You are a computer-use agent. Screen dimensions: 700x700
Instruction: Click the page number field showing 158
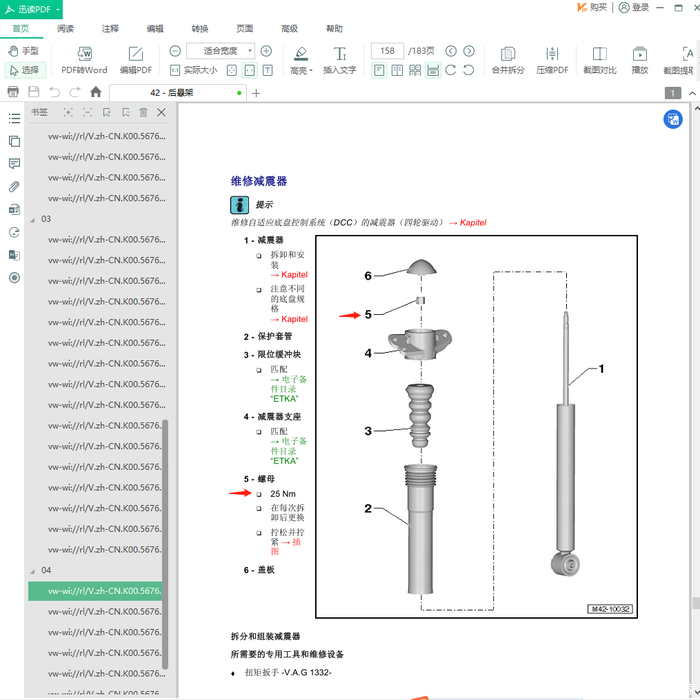pyautogui.click(x=386, y=50)
